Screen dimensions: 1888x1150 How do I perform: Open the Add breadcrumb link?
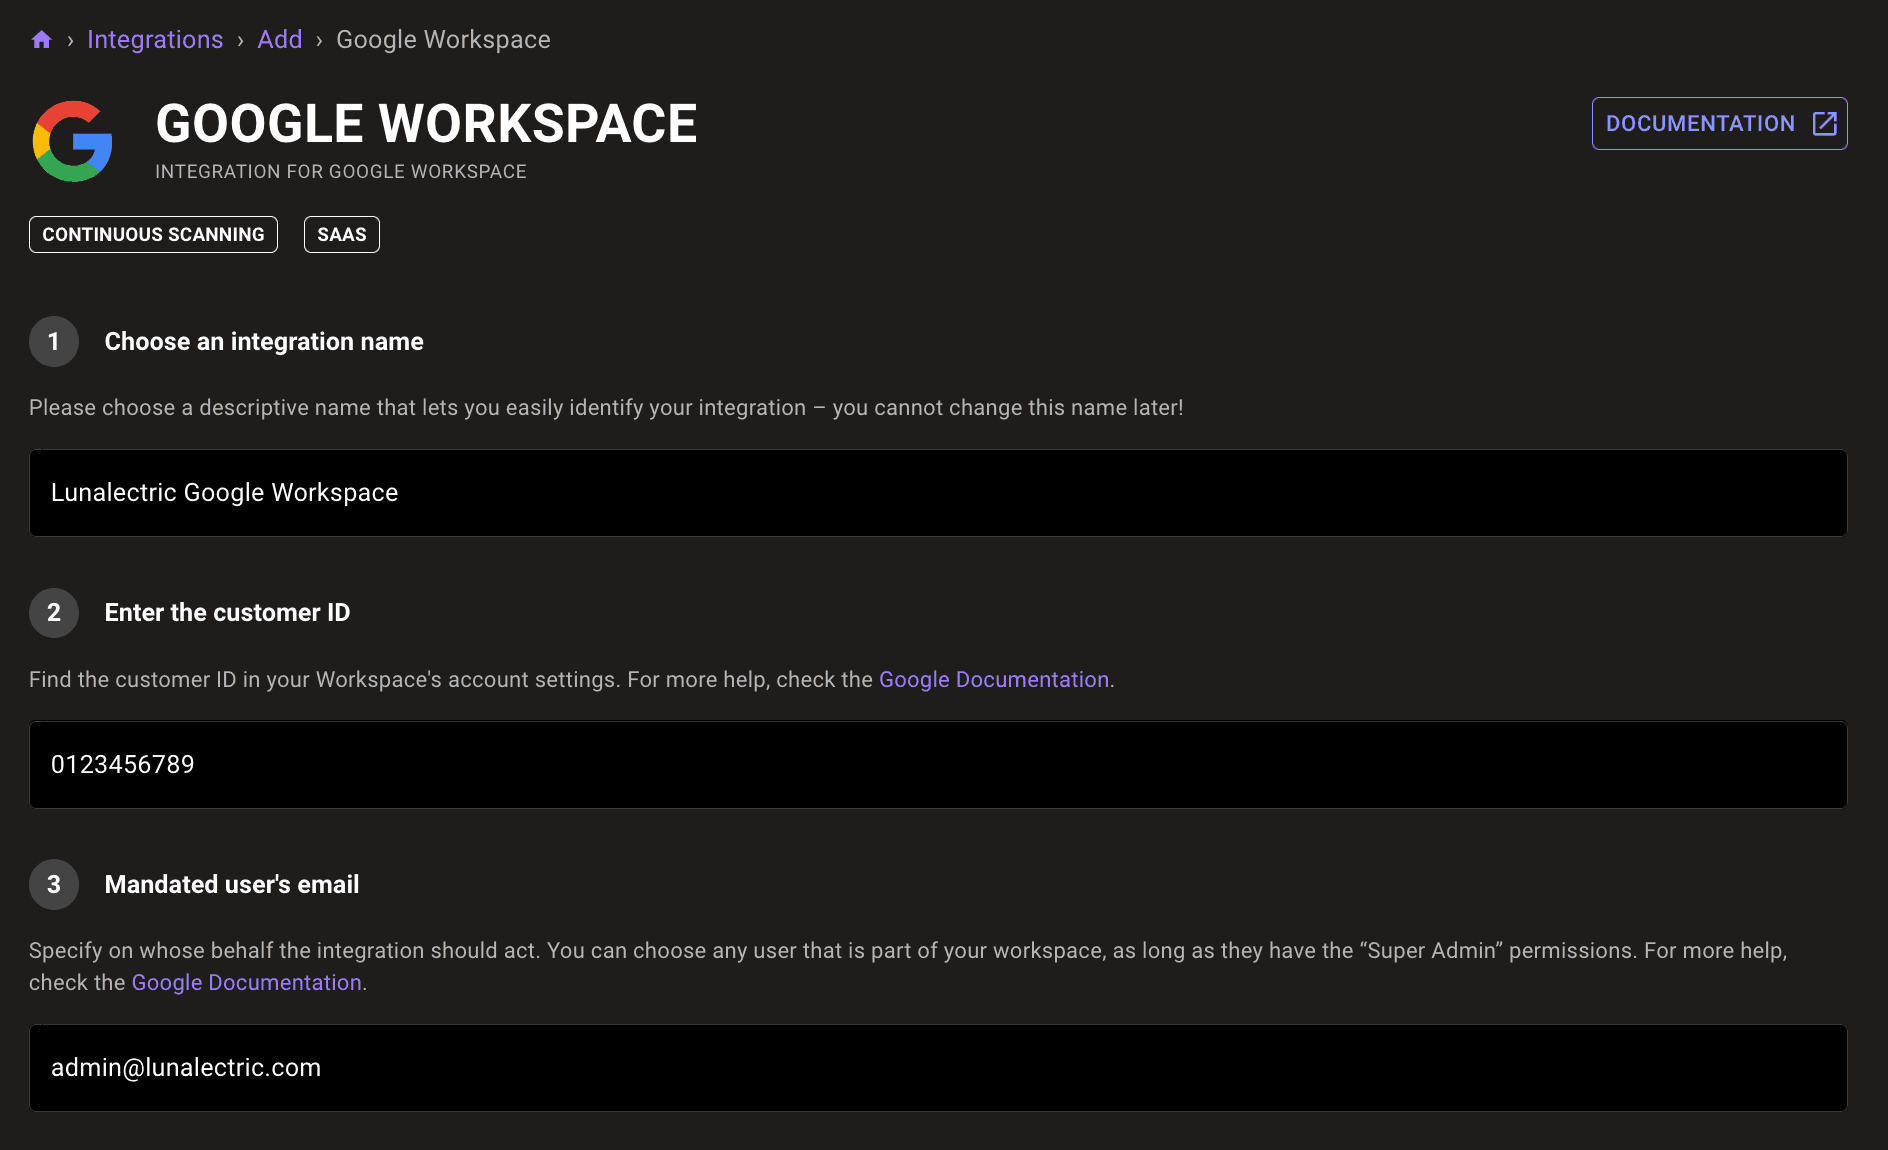[280, 39]
